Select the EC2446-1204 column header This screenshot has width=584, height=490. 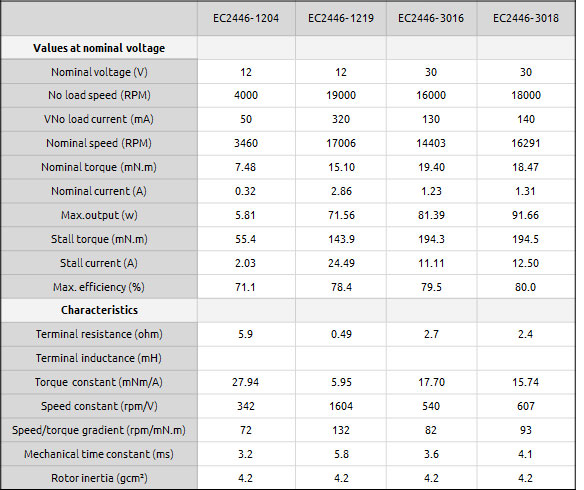pos(246,18)
